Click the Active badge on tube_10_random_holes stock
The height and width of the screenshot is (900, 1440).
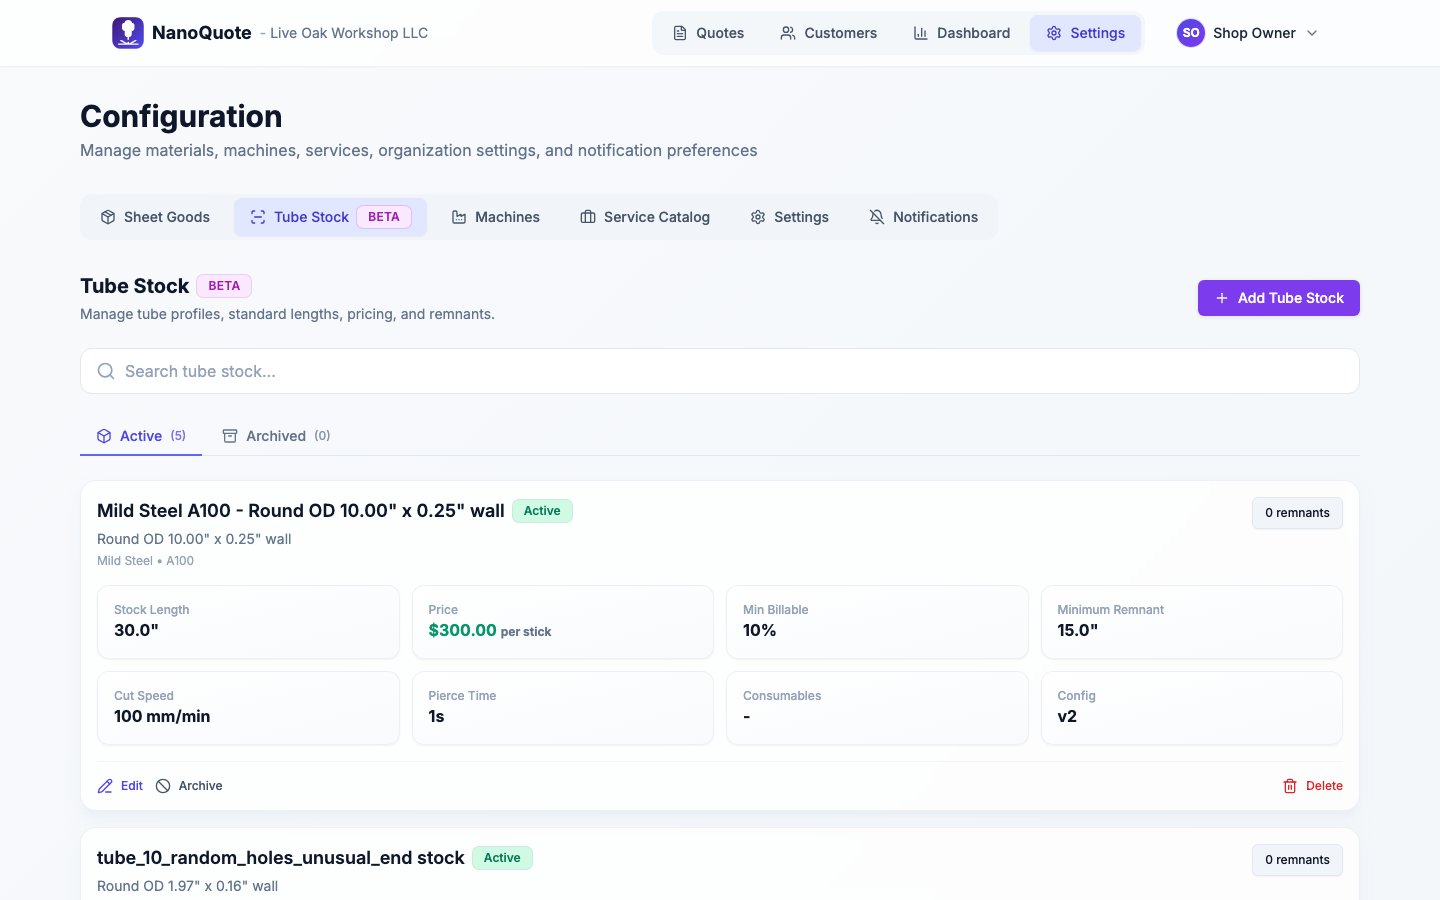click(x=502, y=858)
